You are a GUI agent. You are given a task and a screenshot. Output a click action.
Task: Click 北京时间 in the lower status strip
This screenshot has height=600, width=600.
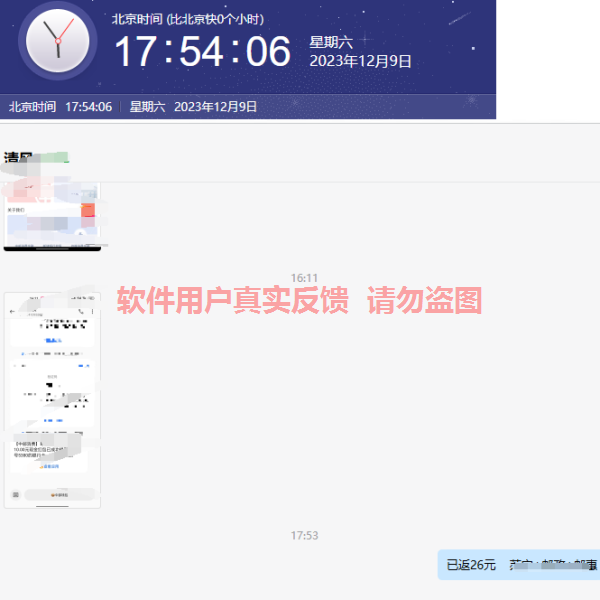pyautogui.click(x=31, y=107)
